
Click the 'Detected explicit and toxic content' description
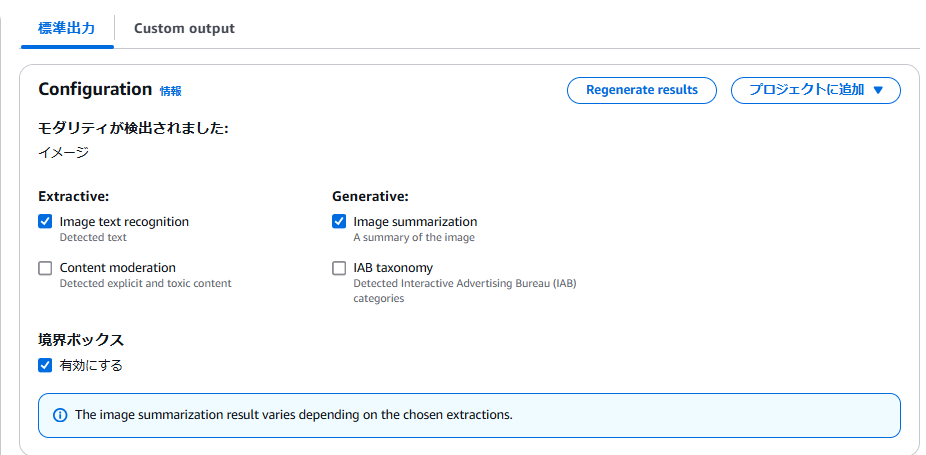(x=145, y=284)
